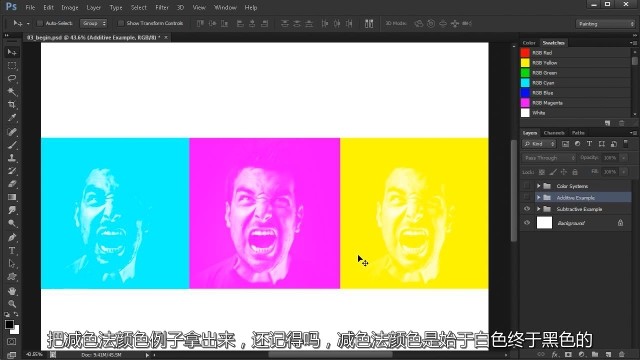Expand the Color Systems layer group
The image size is (640, 360).
(x=538, y=186)
